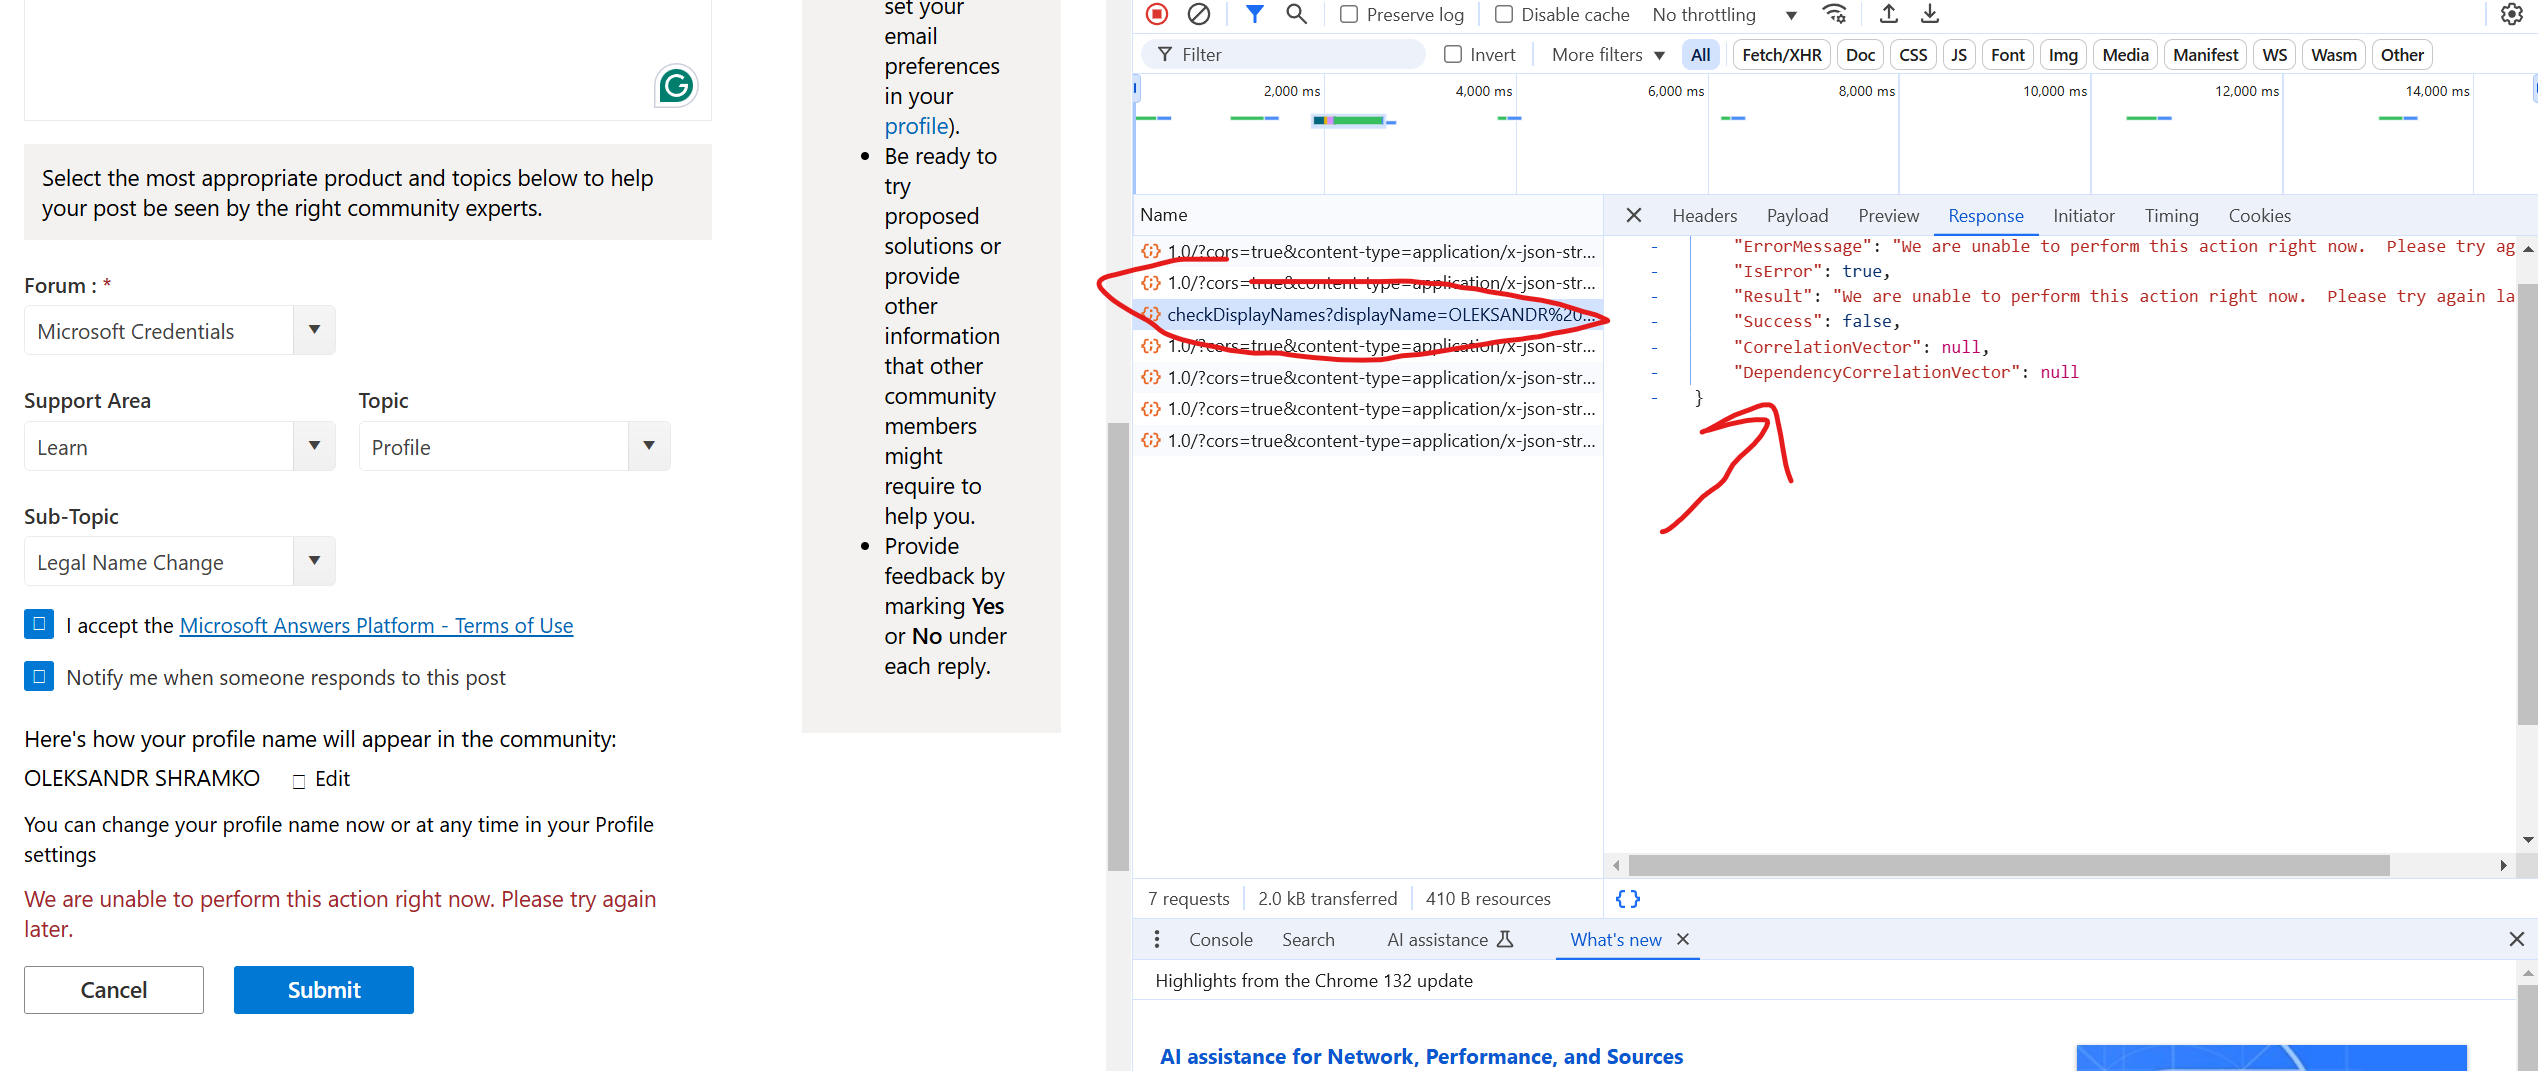Click the Grammarly icon in text box
Screen dimensions: 2538x1071
(676, 86)
